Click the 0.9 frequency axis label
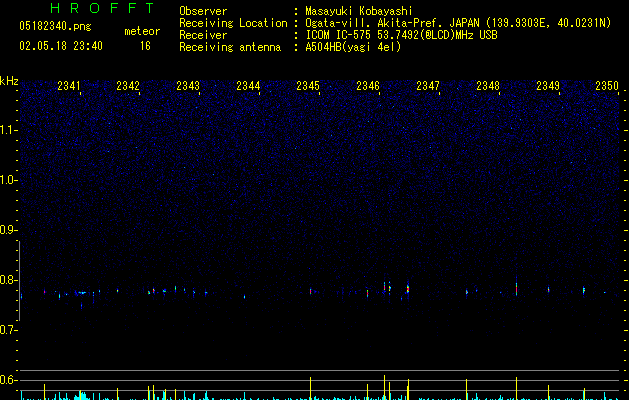 point(8,230)
